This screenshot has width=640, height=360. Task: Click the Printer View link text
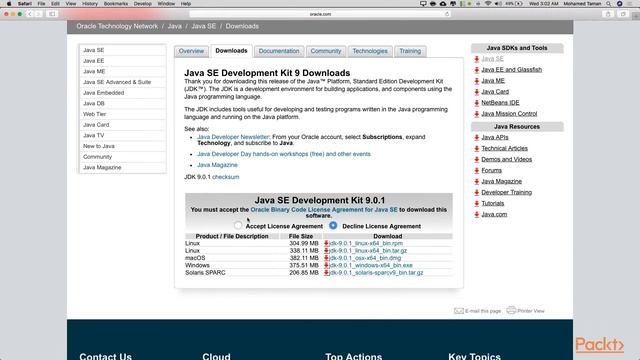click(531, 311)
